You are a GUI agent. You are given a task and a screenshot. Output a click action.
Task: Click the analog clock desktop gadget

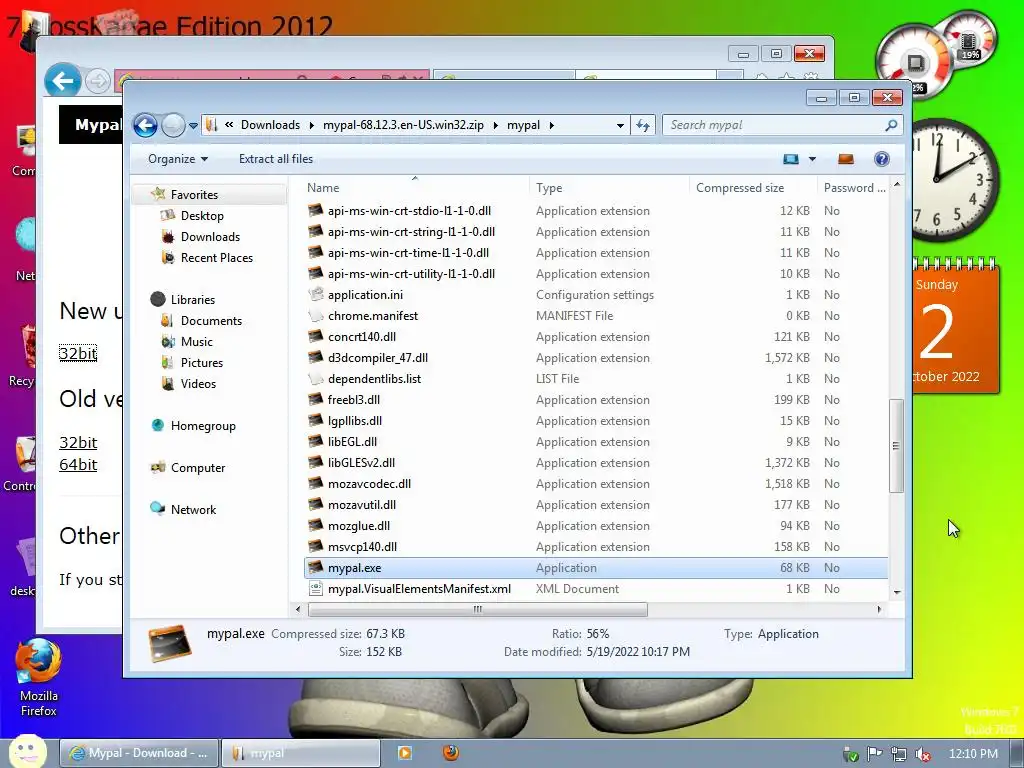tap(956, 180)
